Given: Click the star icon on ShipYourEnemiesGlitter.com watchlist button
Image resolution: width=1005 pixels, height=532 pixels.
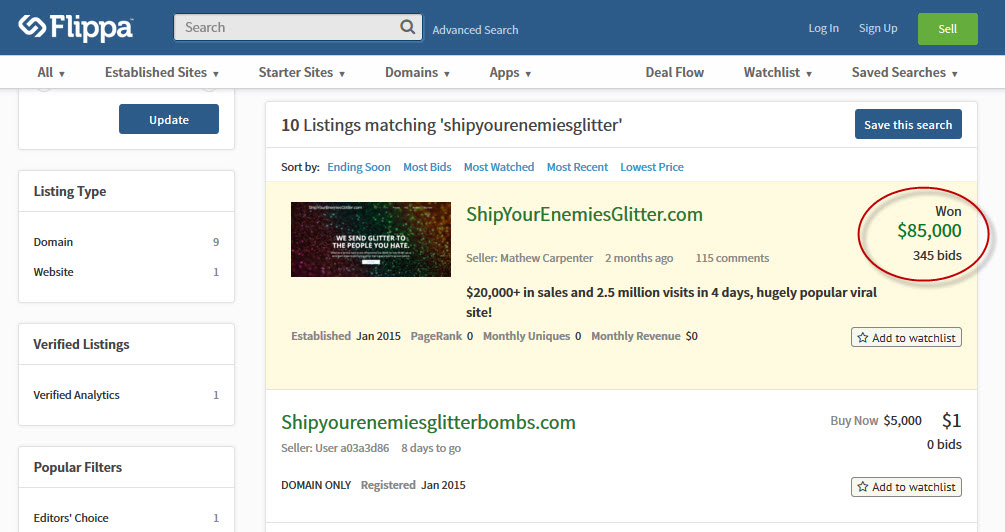Looking at the screenshot, I should click(863, 337).
